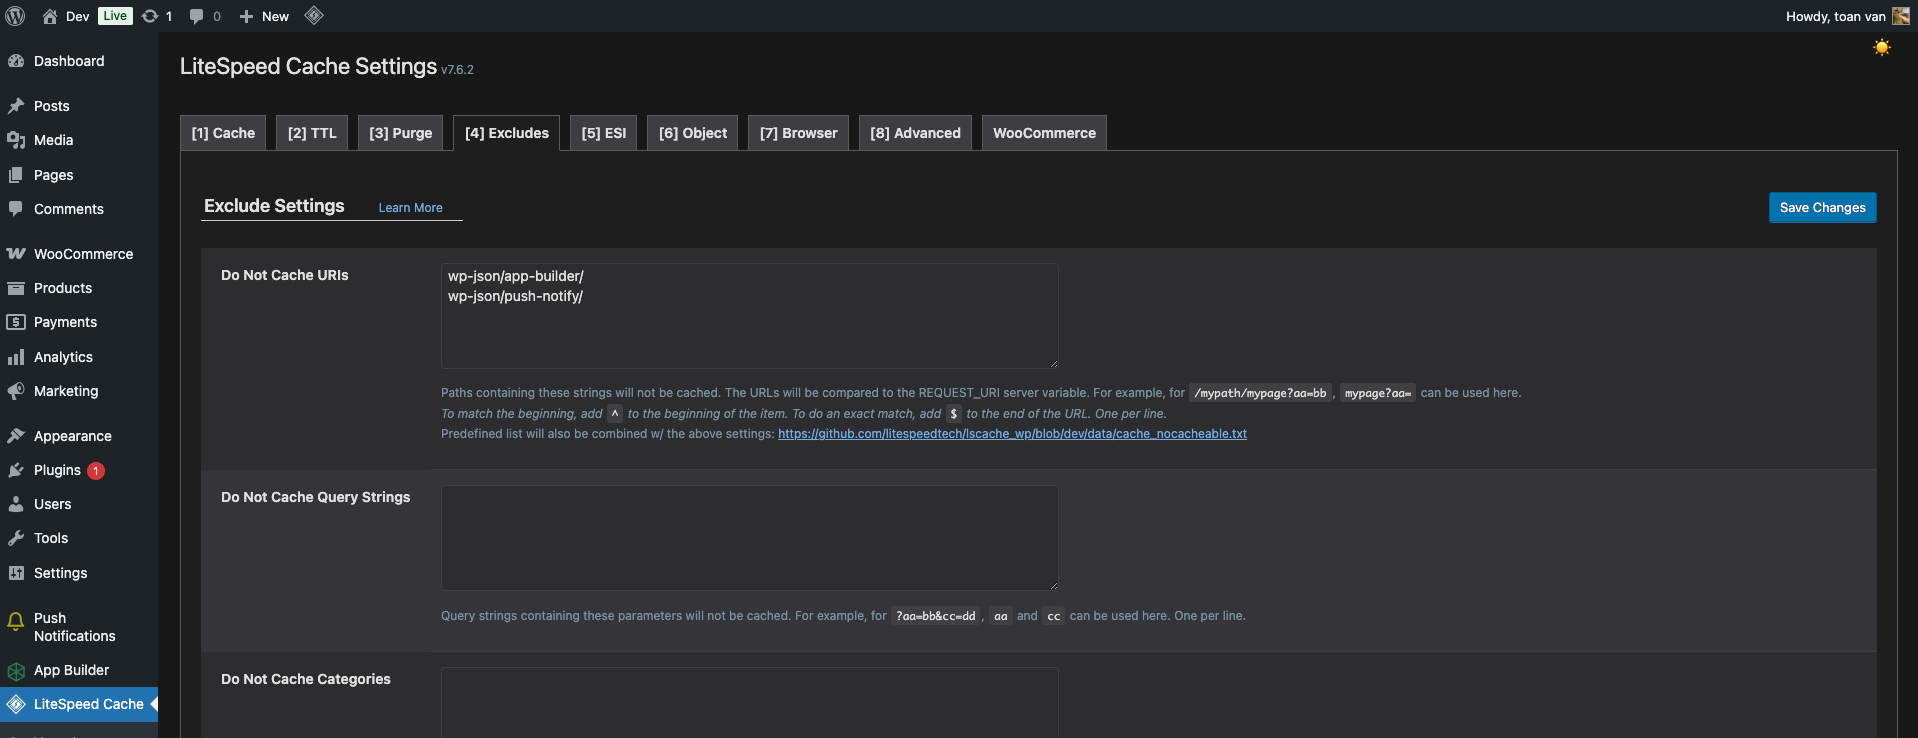
Task: Click the Save Changes button
Action: 1822,208
